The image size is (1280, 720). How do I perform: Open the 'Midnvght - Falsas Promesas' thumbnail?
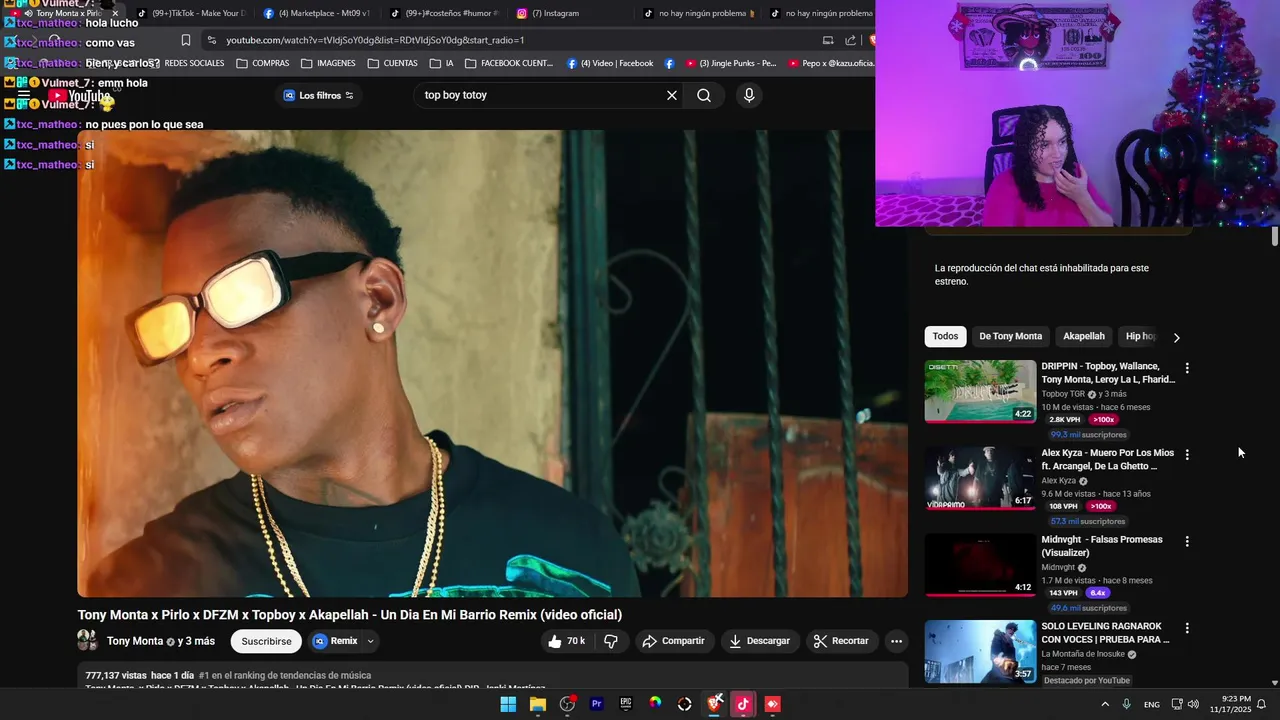(980, 565)
